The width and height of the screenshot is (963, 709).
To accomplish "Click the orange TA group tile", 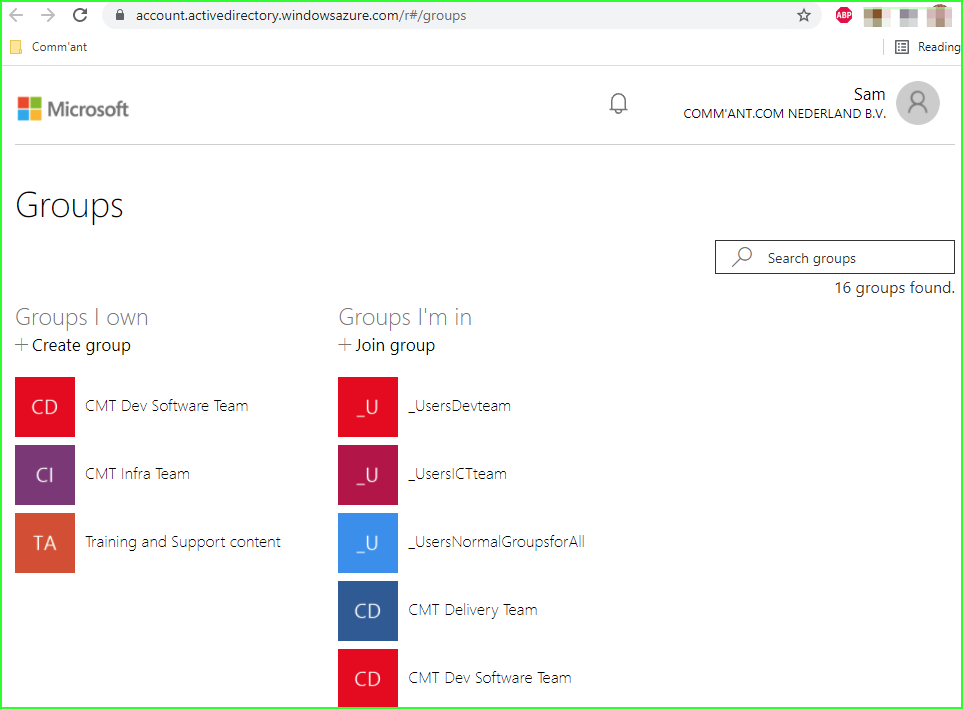I will 45,543.
